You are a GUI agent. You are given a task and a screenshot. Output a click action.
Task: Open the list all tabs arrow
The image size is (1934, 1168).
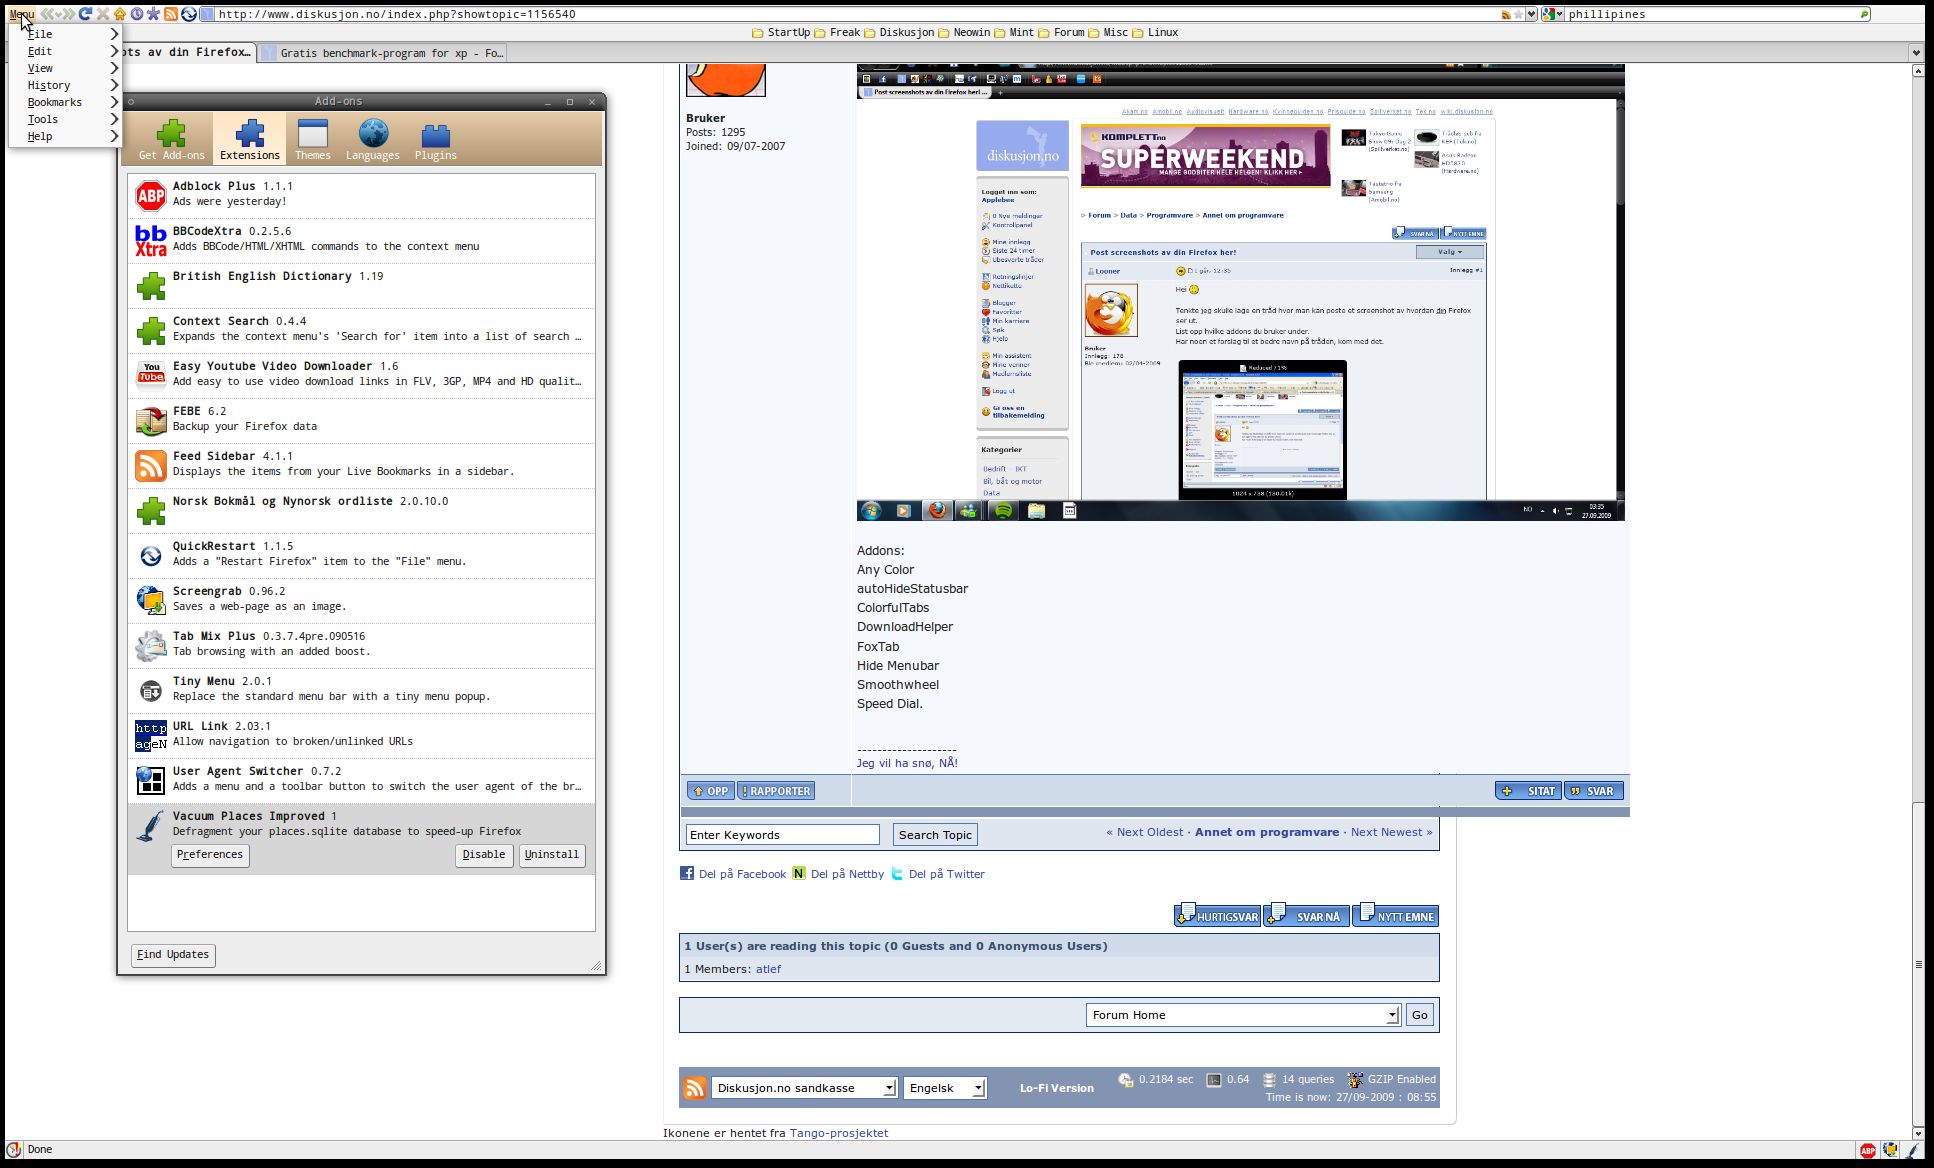[1915, 53]
